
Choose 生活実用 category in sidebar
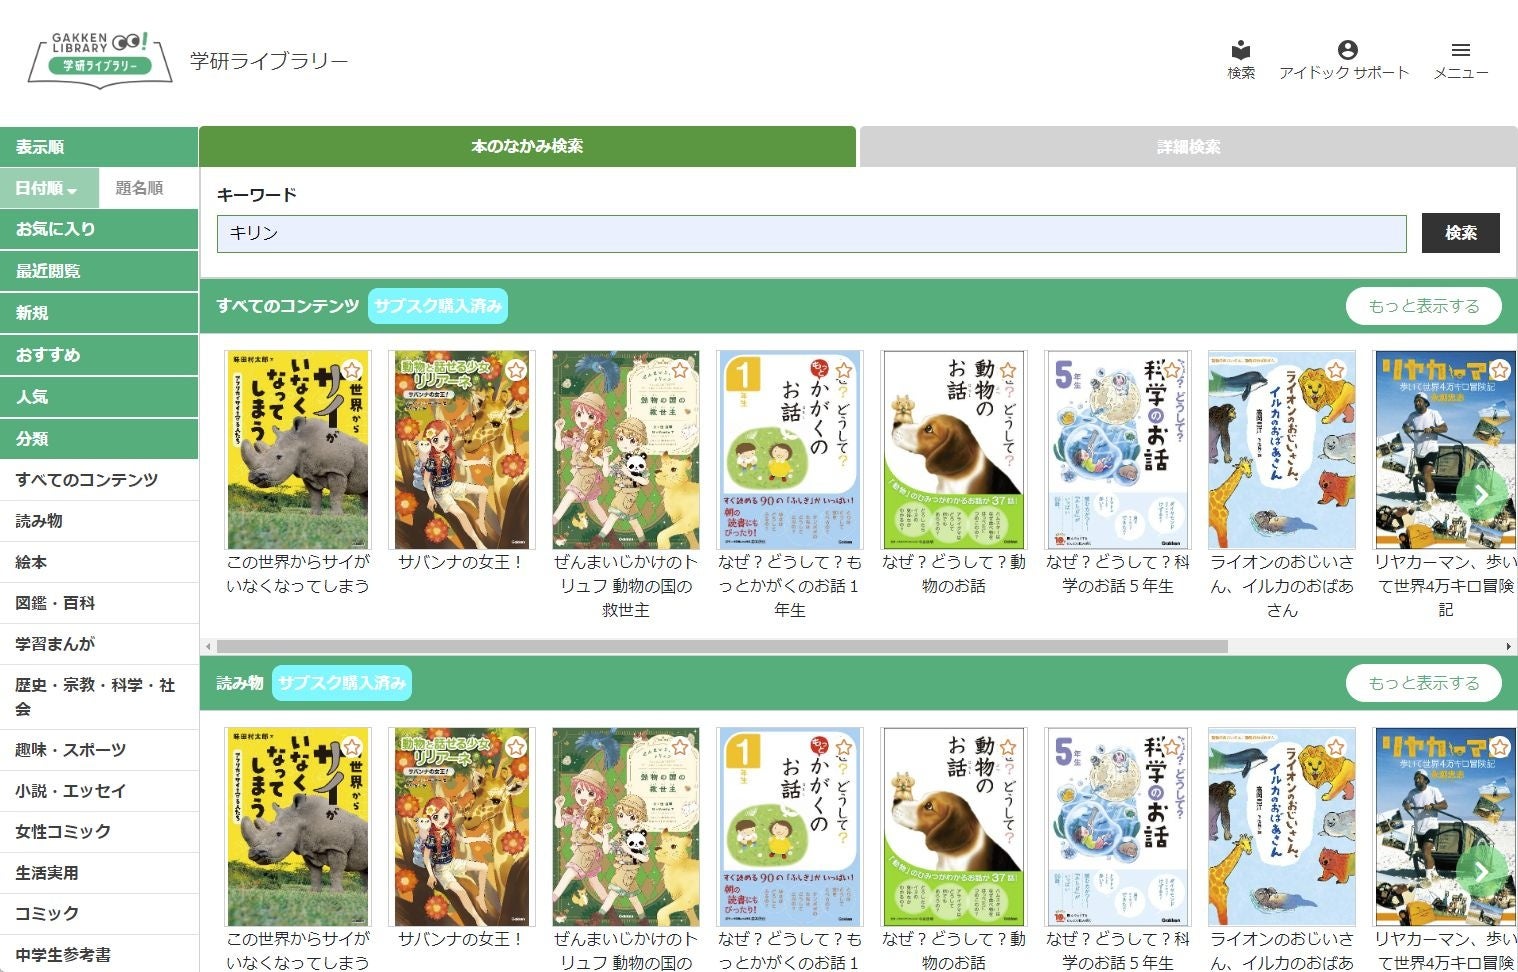pyautogui.click(x=99, y=873)
